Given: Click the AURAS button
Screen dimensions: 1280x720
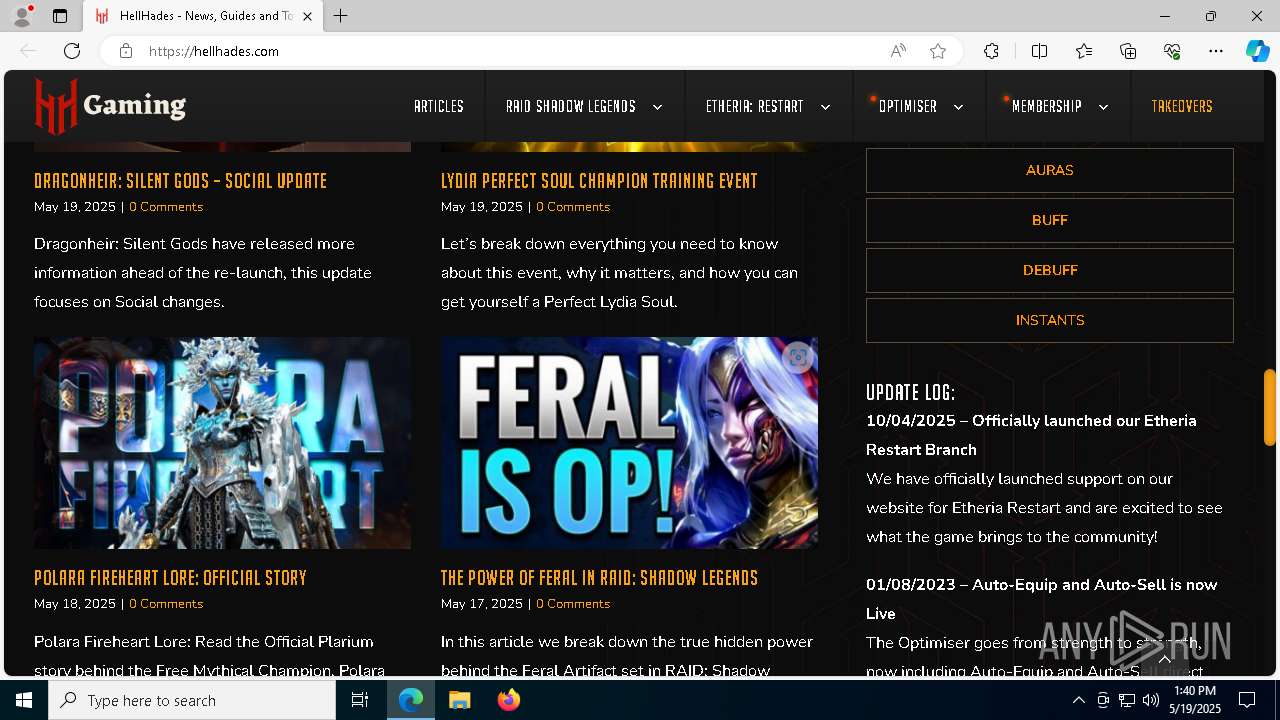Looking at the screenshot, I should (x=1050, y=170).
